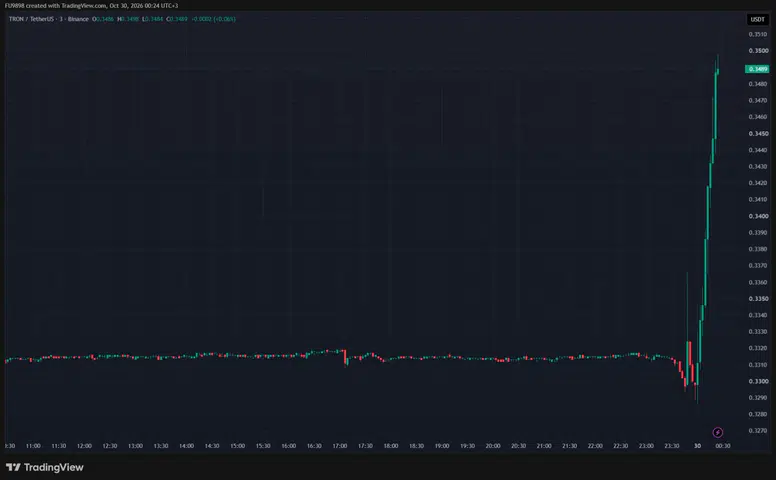Click the 0.3510 price axis label
Image resolution: width=776 pixels, height=480 pixels.
point(758,34)
